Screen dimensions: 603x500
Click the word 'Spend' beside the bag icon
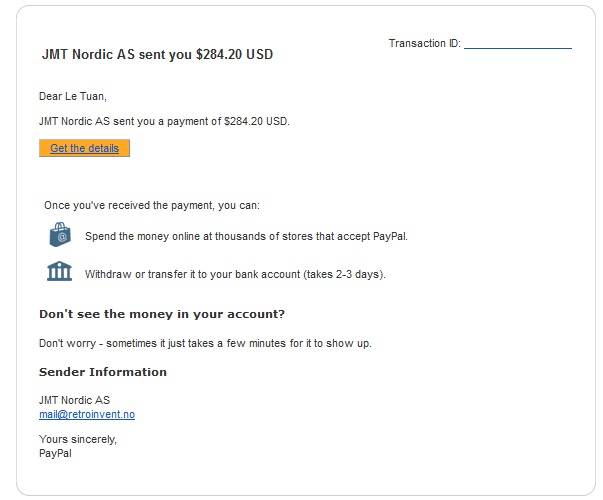(x=101, y=237)
